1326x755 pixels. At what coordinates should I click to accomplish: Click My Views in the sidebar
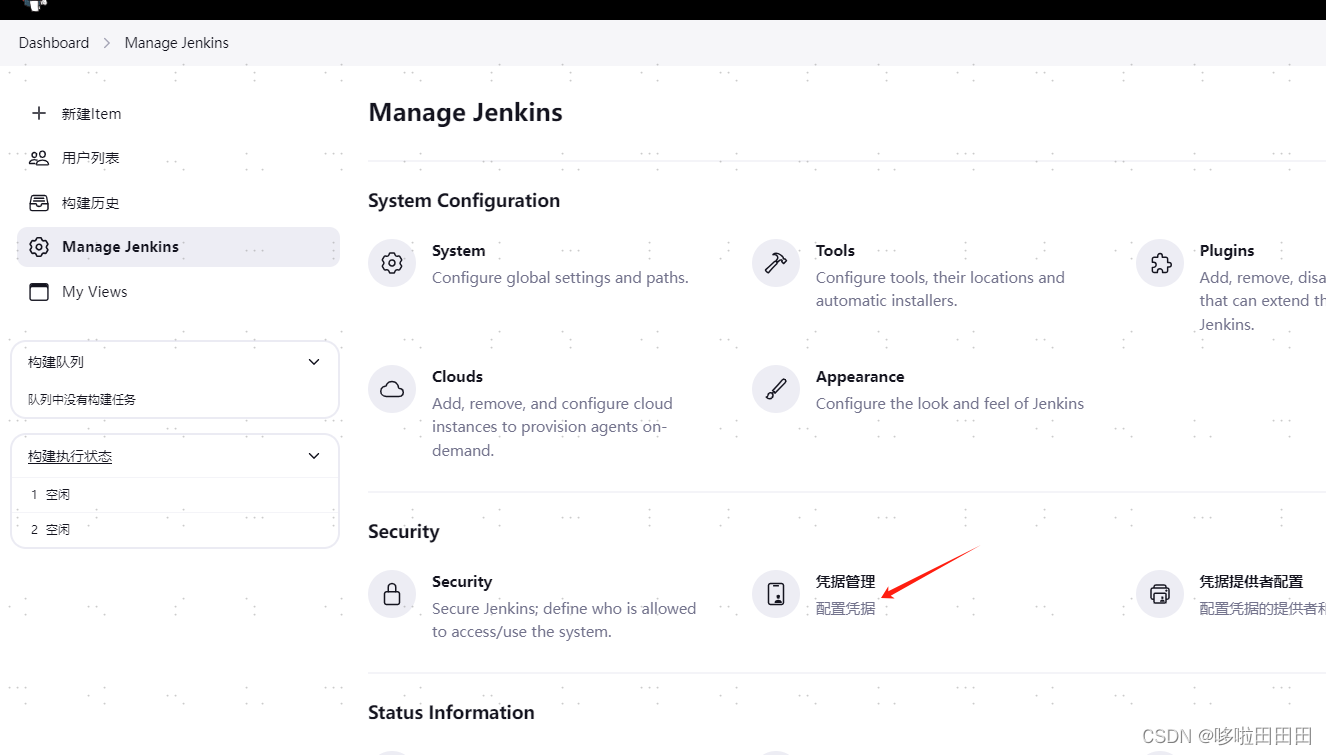coord(94,291)
